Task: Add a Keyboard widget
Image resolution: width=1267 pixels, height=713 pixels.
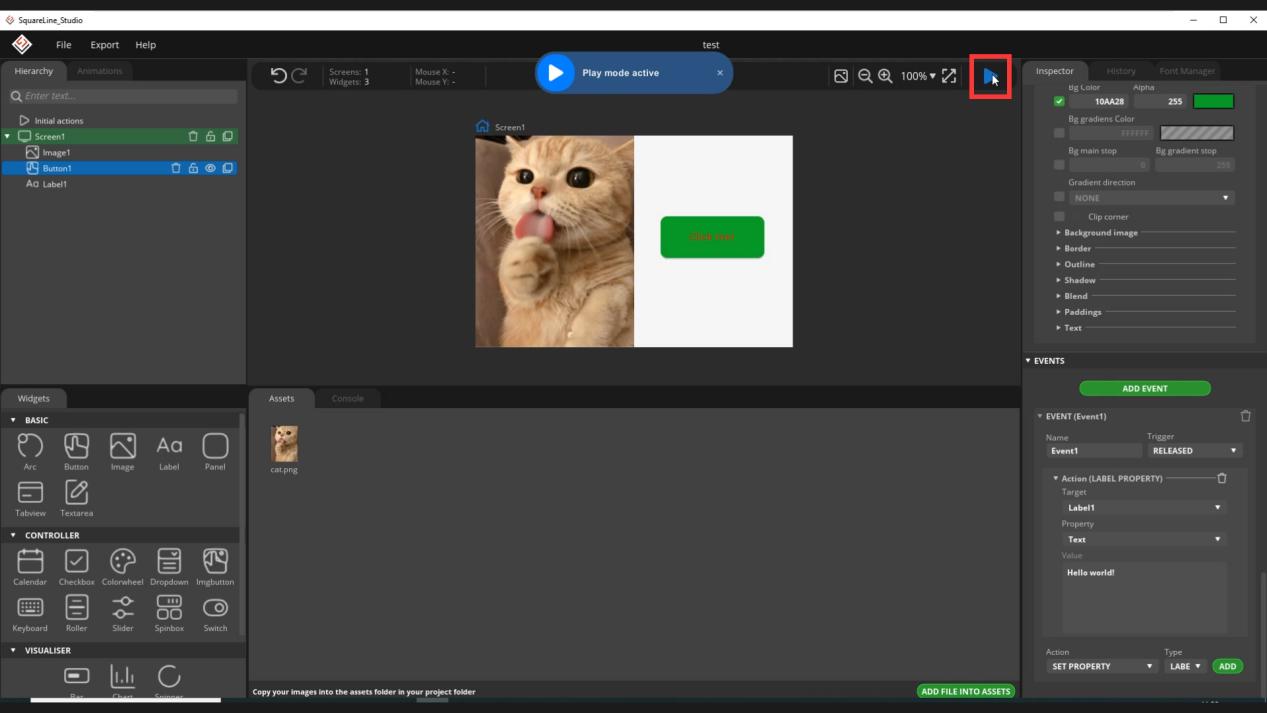Action: pyautogui.click(x=30, y=613)
